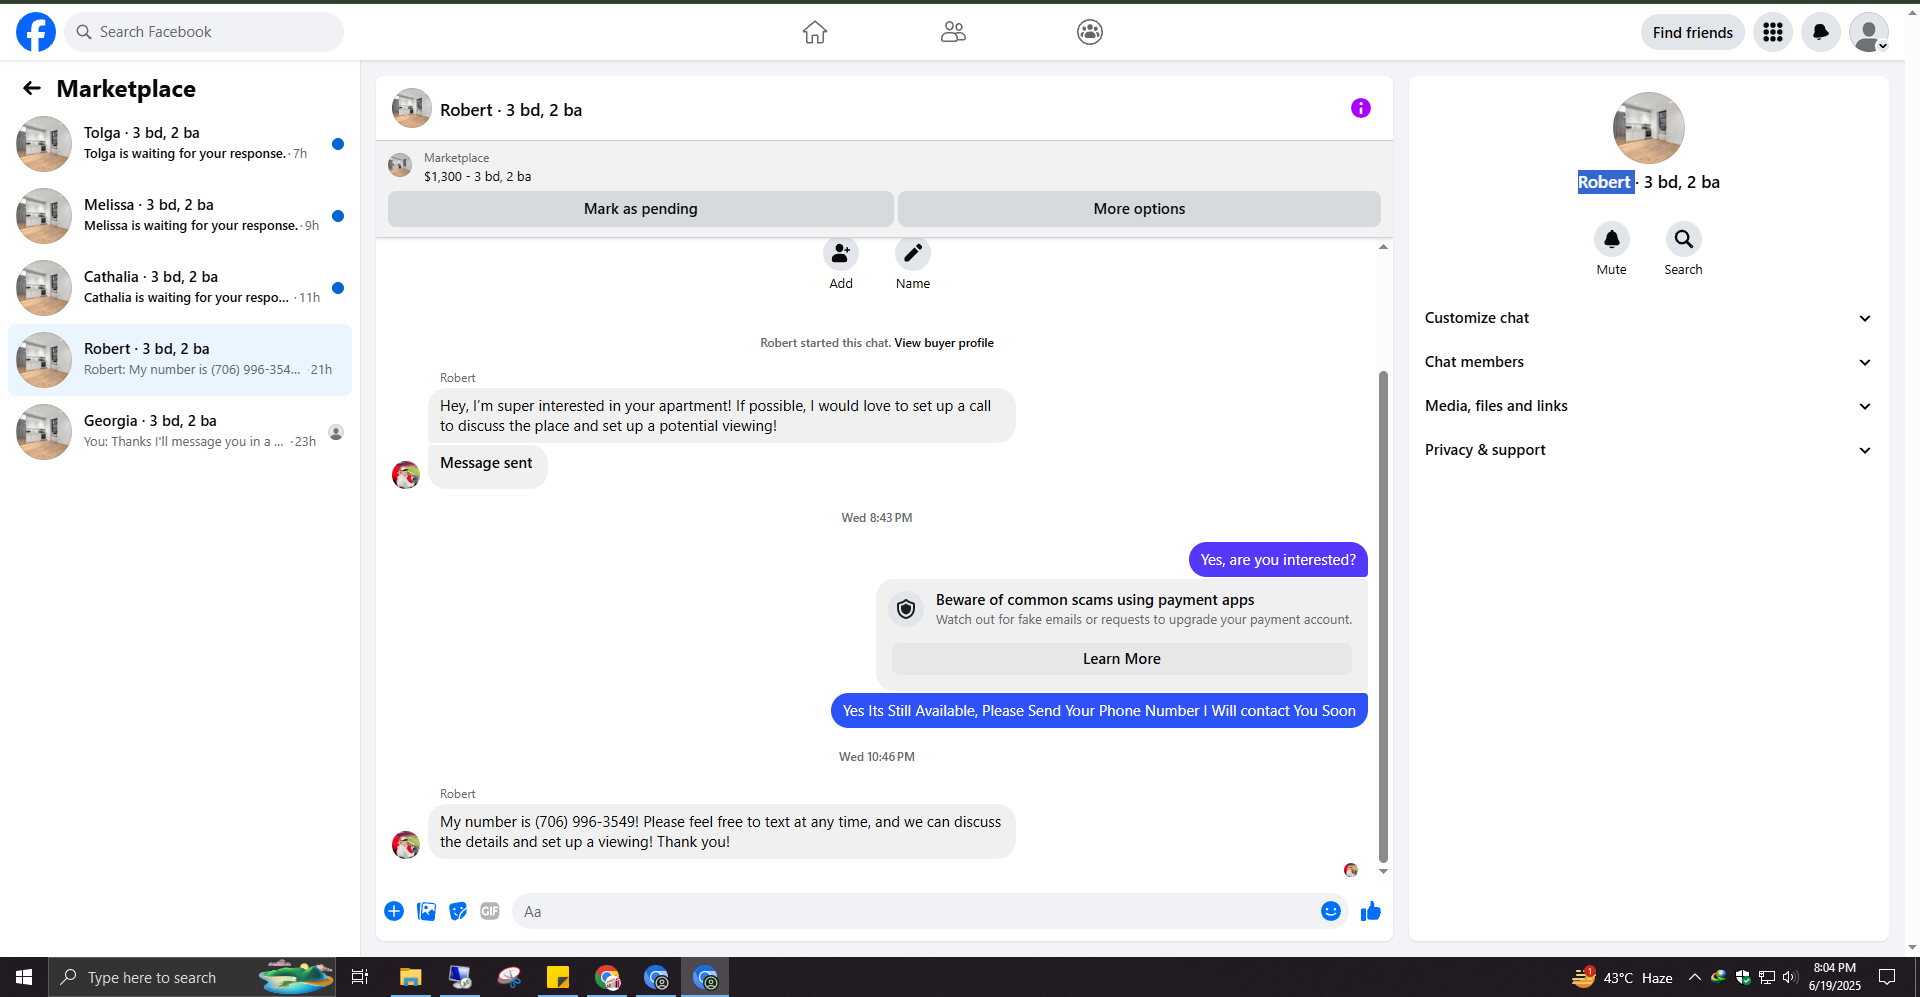The width and height of the screenshot is (1920, 997).
Task: Open conversation info purple icon
Action: click(1361, 108)
